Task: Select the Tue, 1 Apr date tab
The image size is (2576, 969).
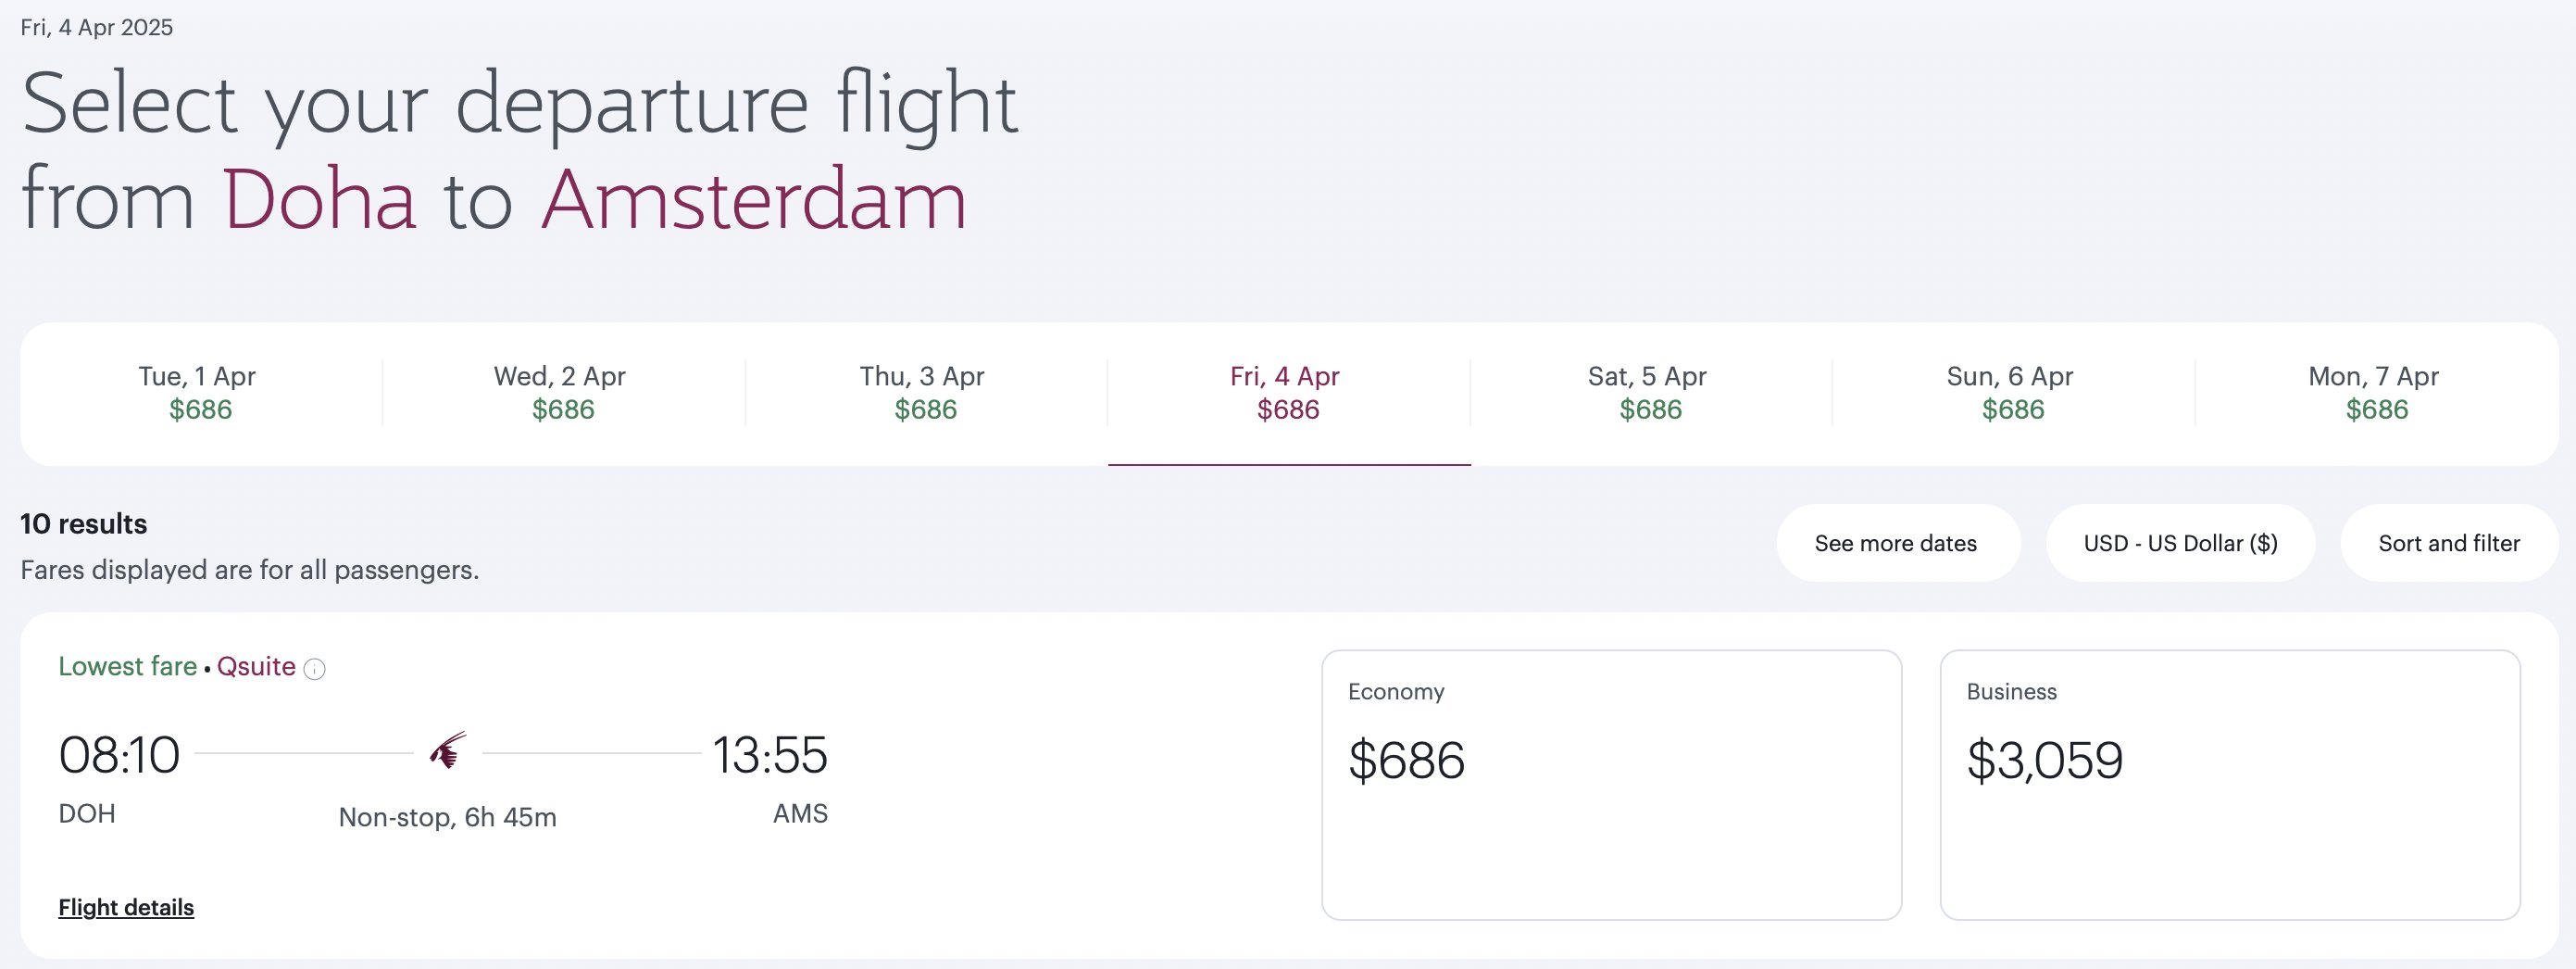Action: pos(200,393)
